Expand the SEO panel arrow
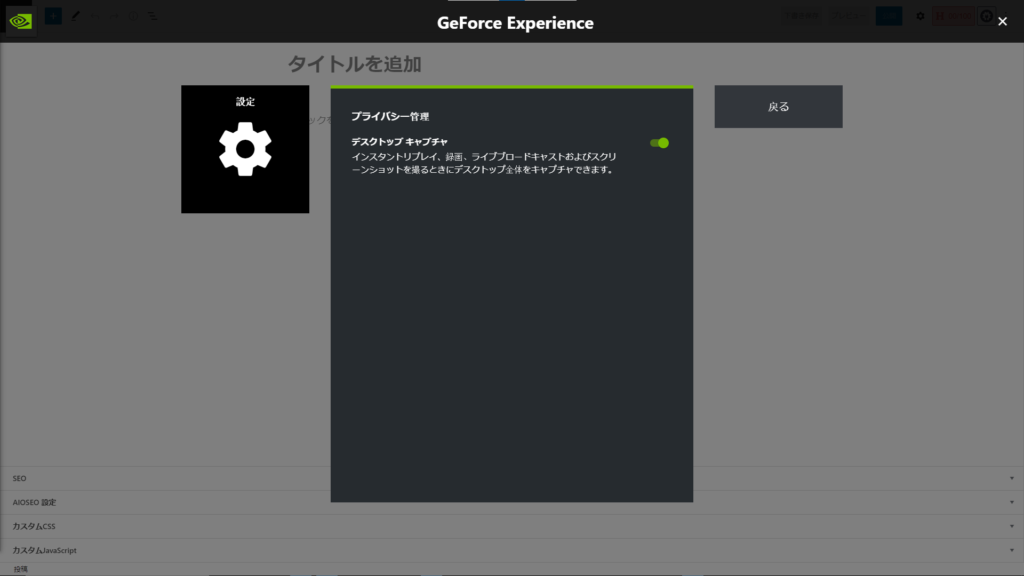The height and width of the screenshot is (576, 1024). [x=1012, y=479]
